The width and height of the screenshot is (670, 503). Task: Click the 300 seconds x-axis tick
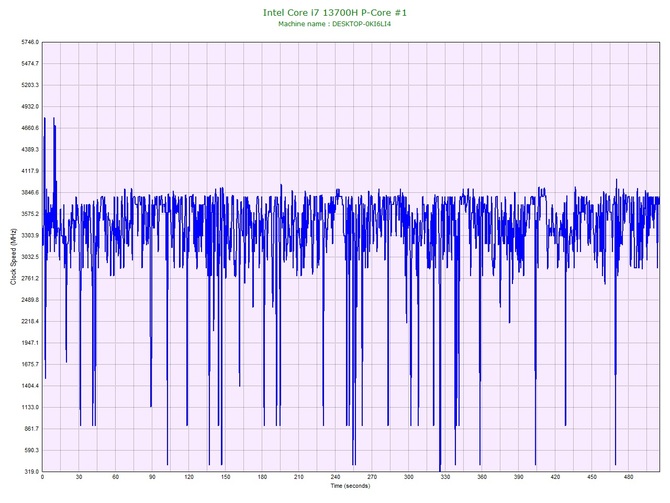point(409,477)
